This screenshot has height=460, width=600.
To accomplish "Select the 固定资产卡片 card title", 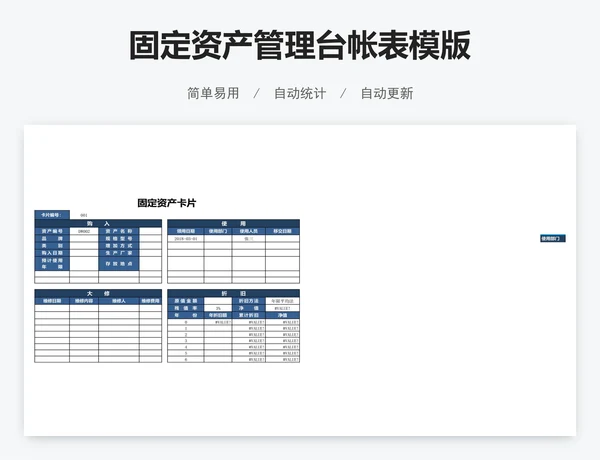I will pos(166,203).
